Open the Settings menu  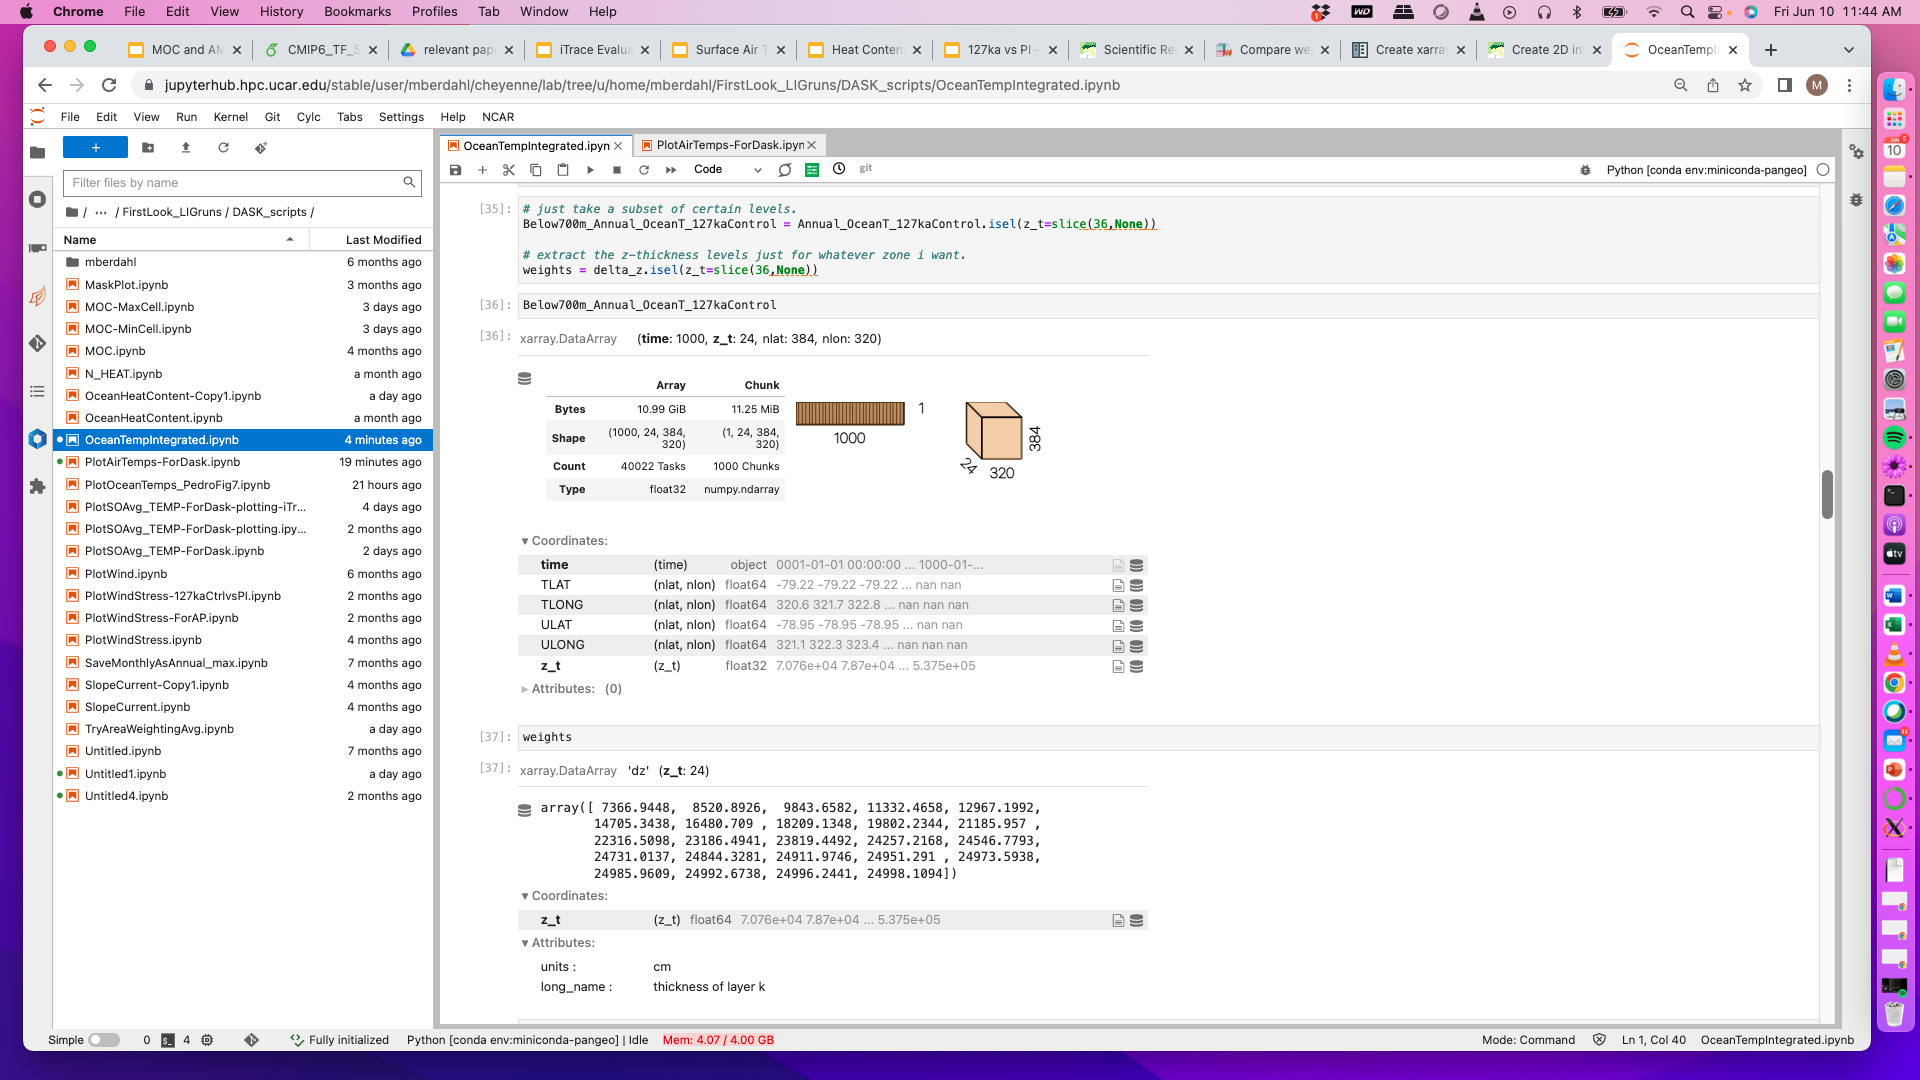[x=401, y=117]
